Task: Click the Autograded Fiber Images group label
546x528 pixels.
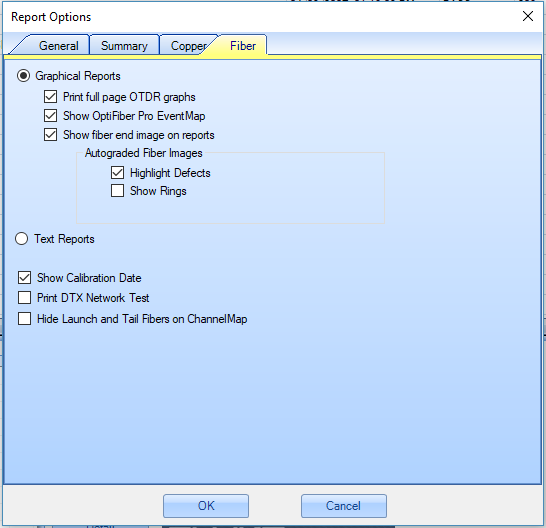Action: [x=143, y=153]
